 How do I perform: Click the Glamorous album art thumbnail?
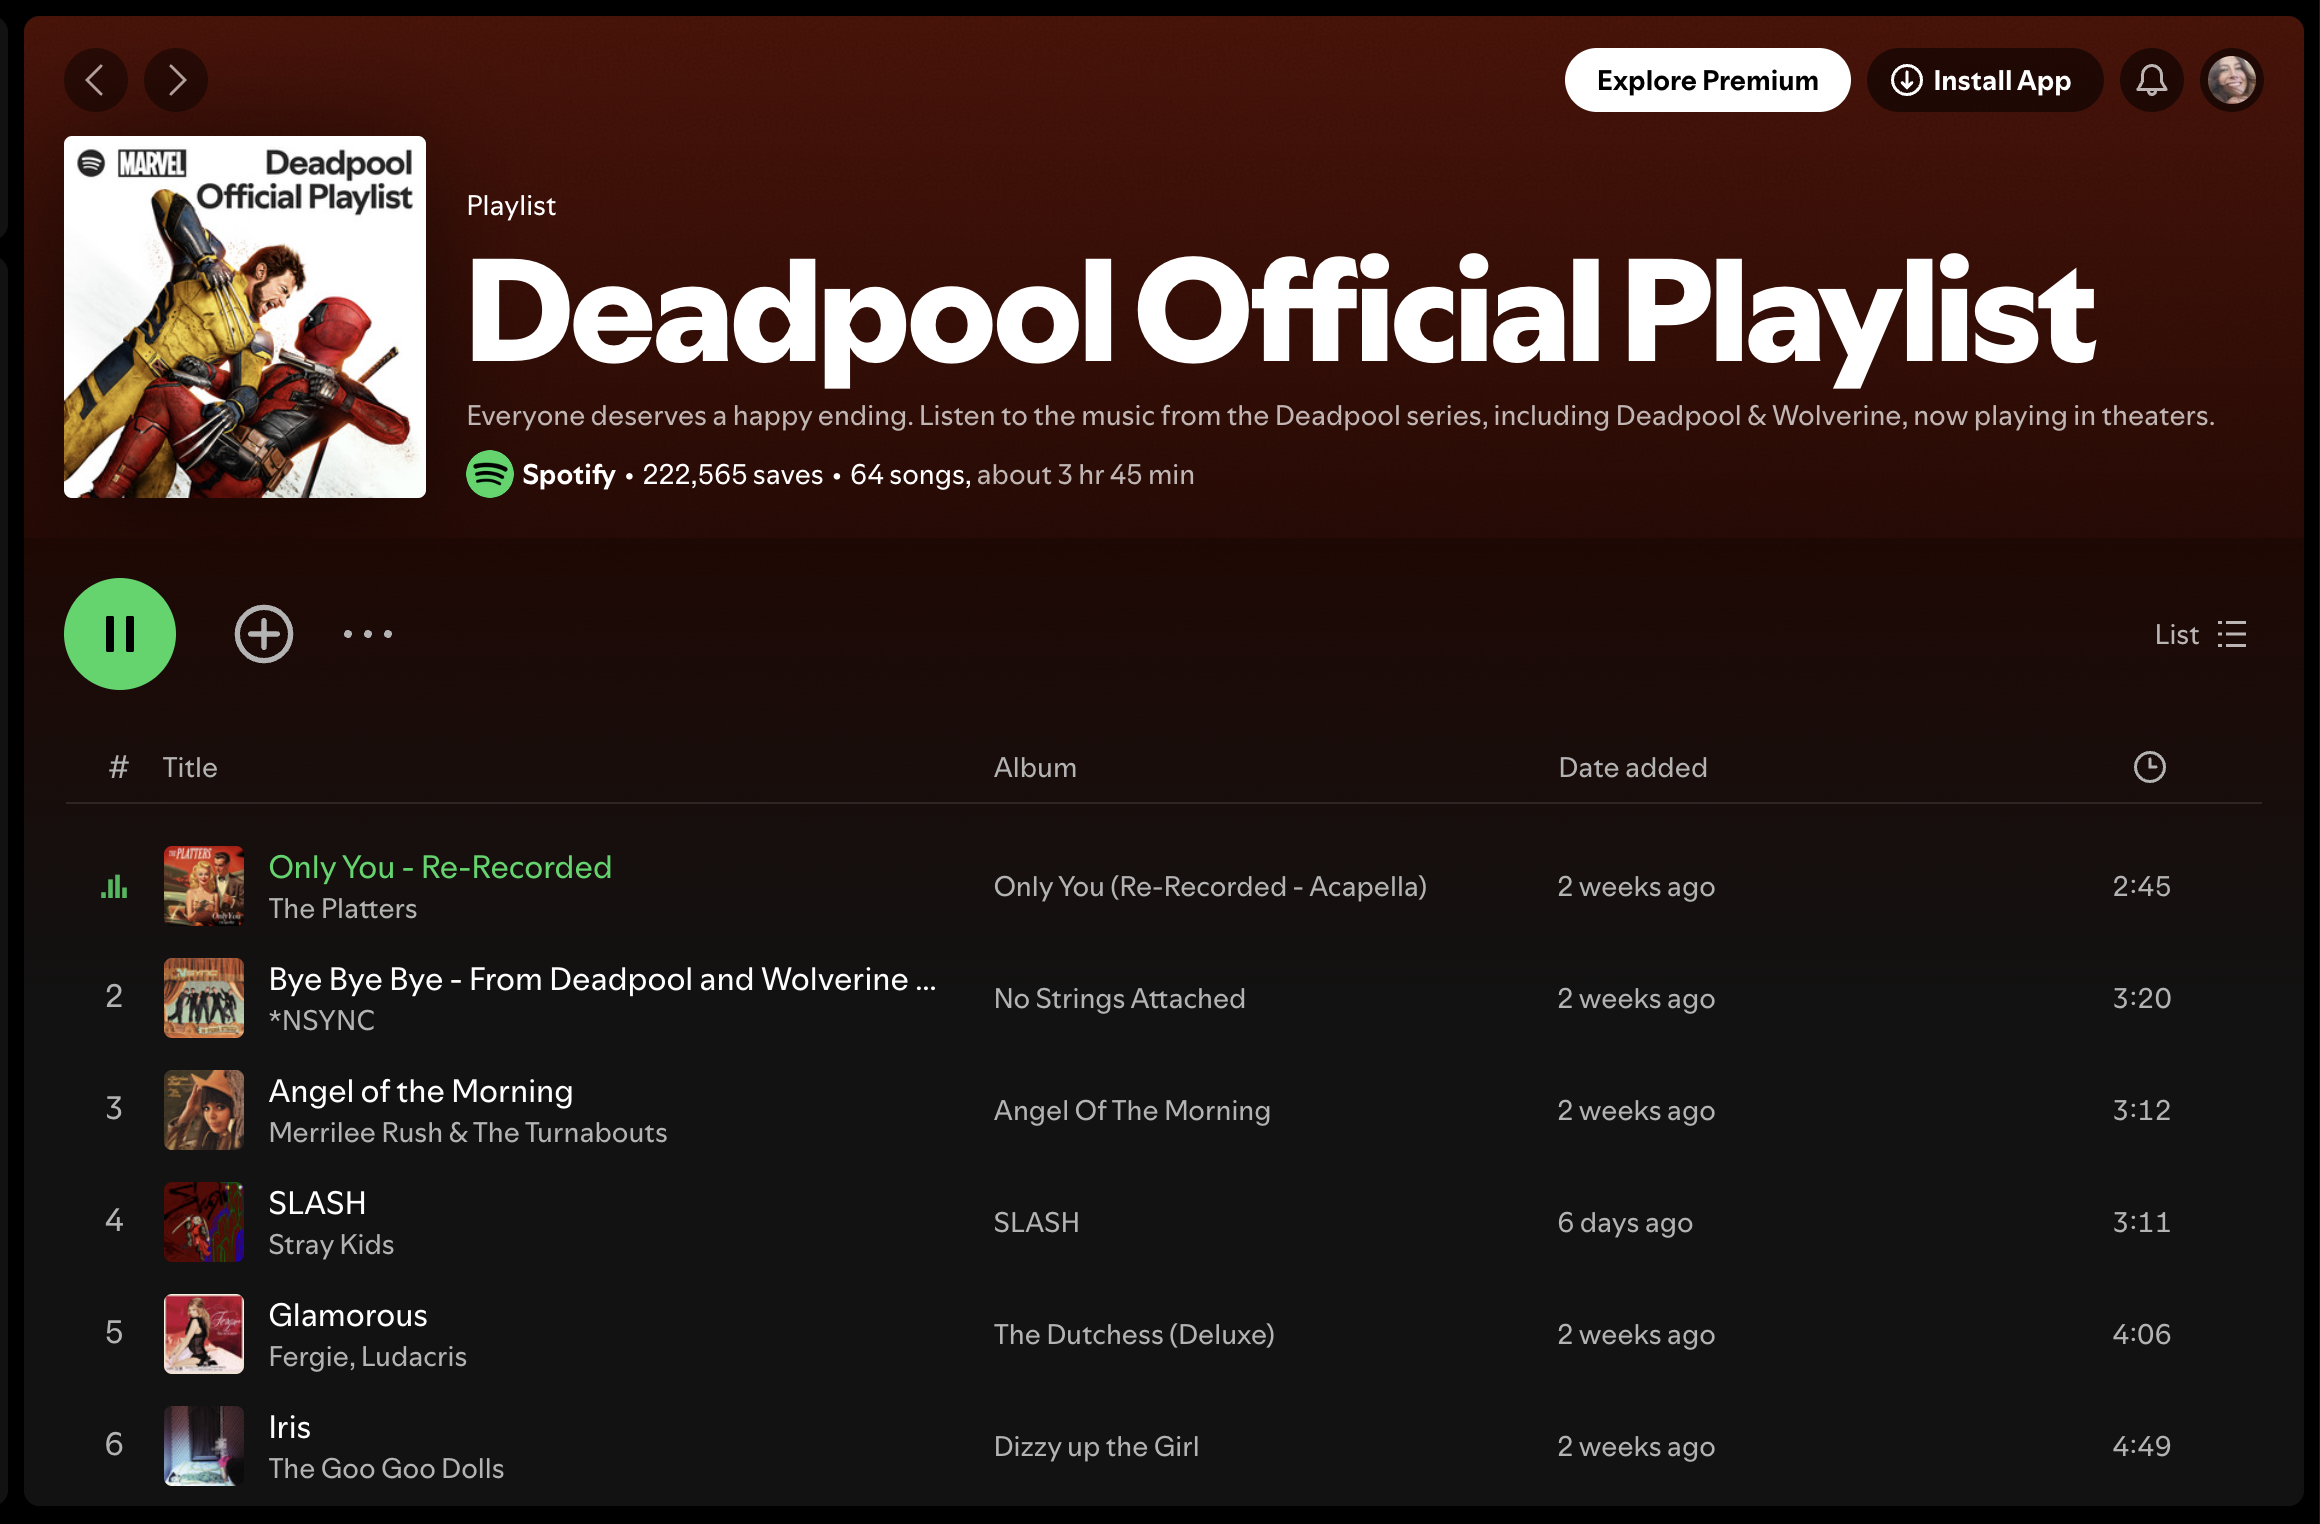click(x=204, y=1334)
